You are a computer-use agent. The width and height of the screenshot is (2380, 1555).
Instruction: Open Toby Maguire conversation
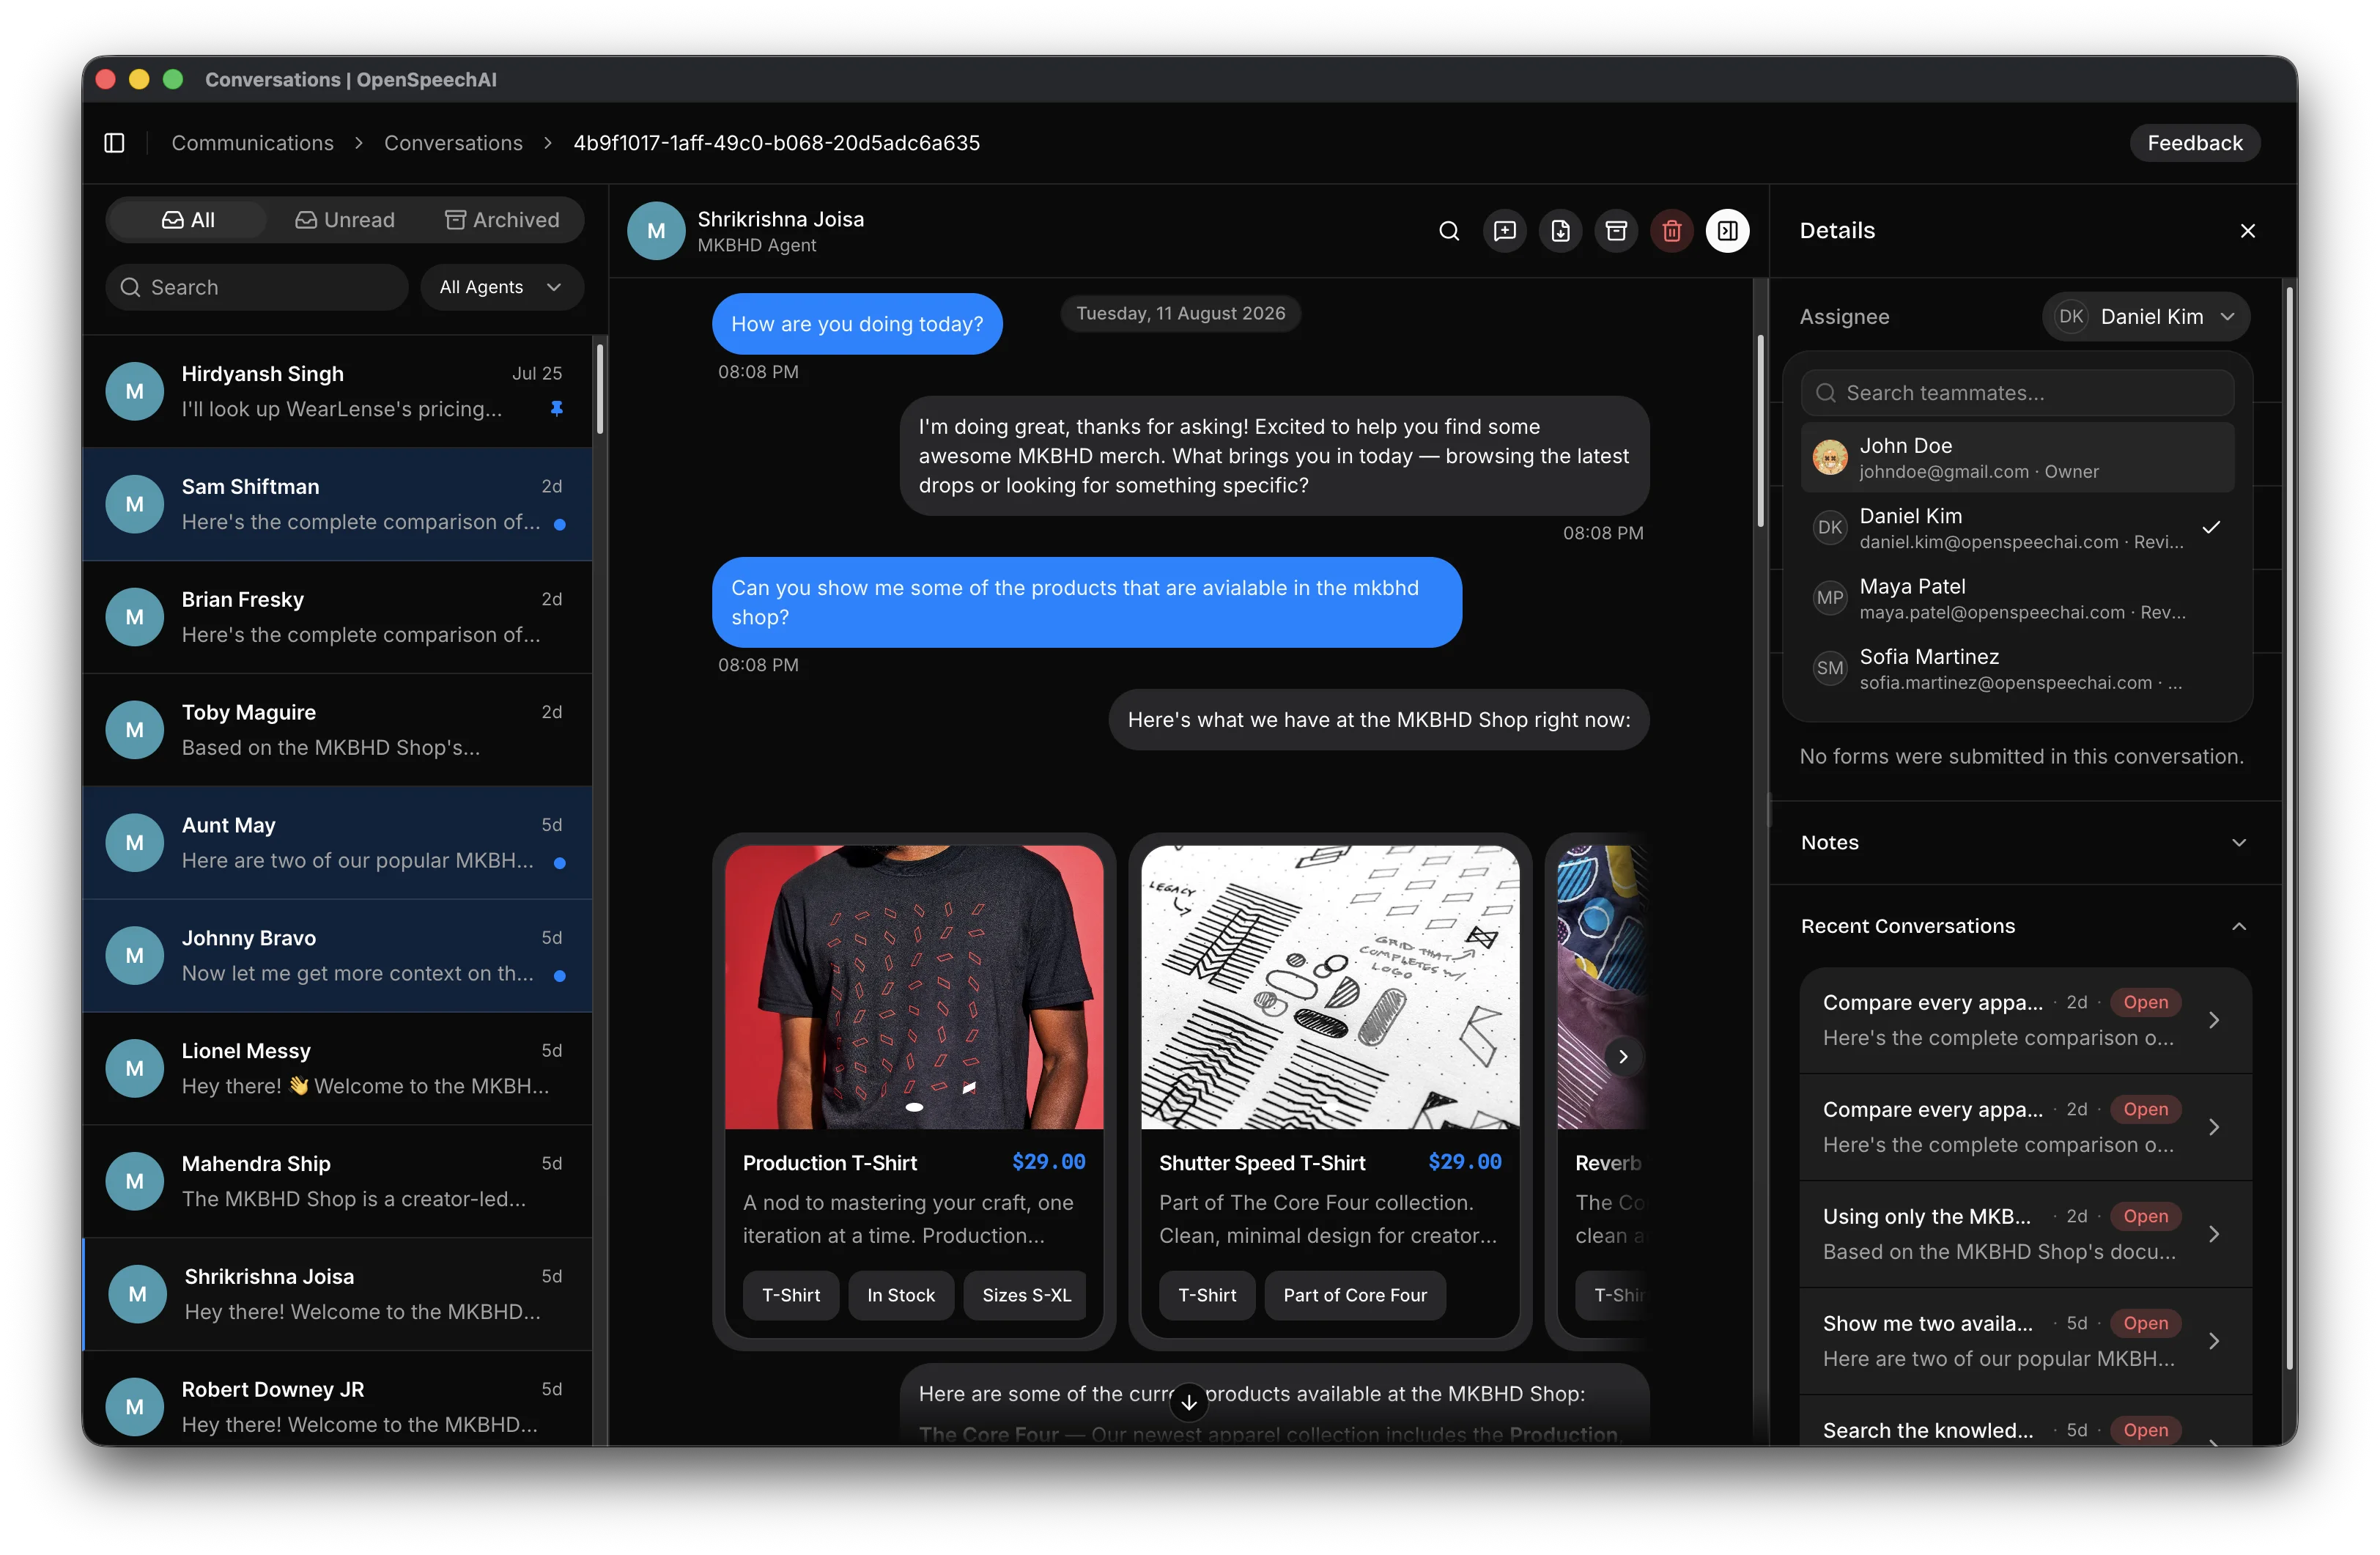pyautogui.click(x=338, y=730)
